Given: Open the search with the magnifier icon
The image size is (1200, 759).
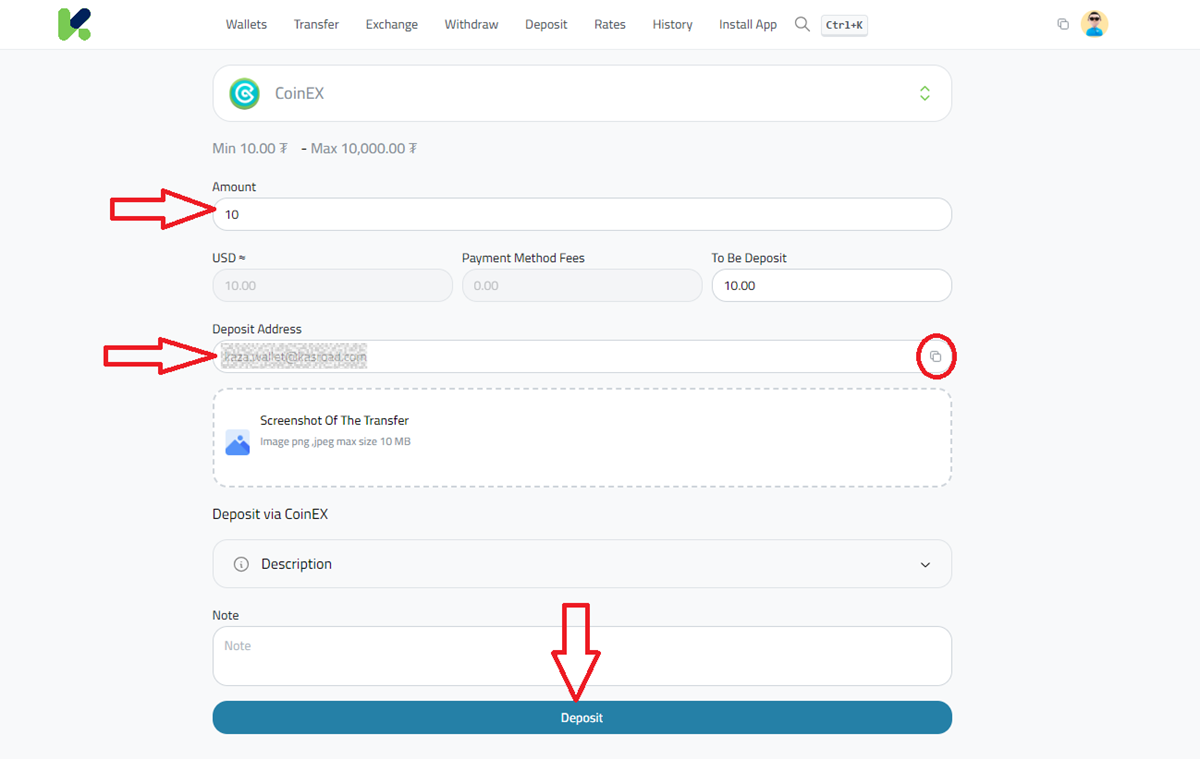Looking at the screenshot, I should (802, 24).
